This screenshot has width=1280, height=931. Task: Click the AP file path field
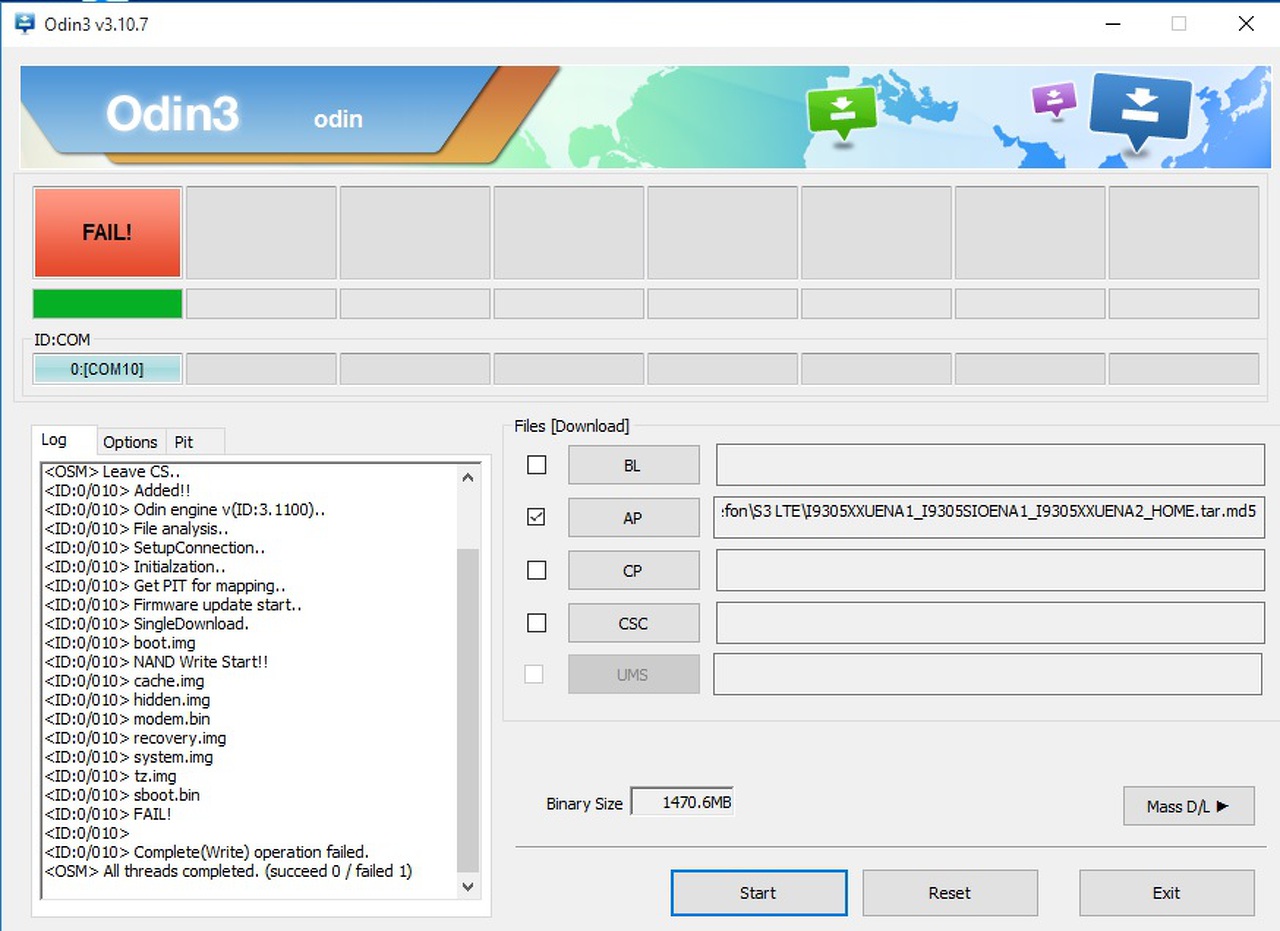(x=989, y=518)
